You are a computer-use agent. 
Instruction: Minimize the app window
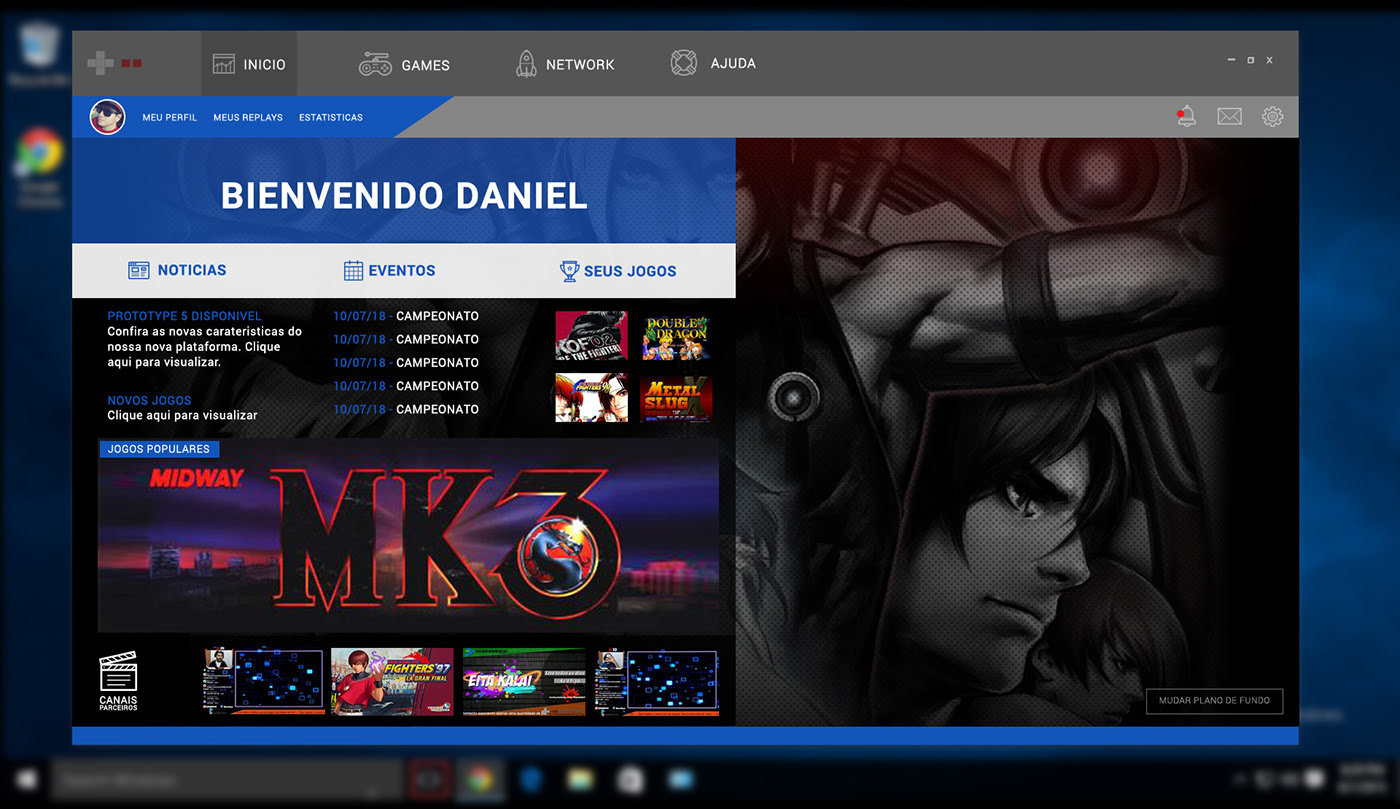coord(1232,61)
